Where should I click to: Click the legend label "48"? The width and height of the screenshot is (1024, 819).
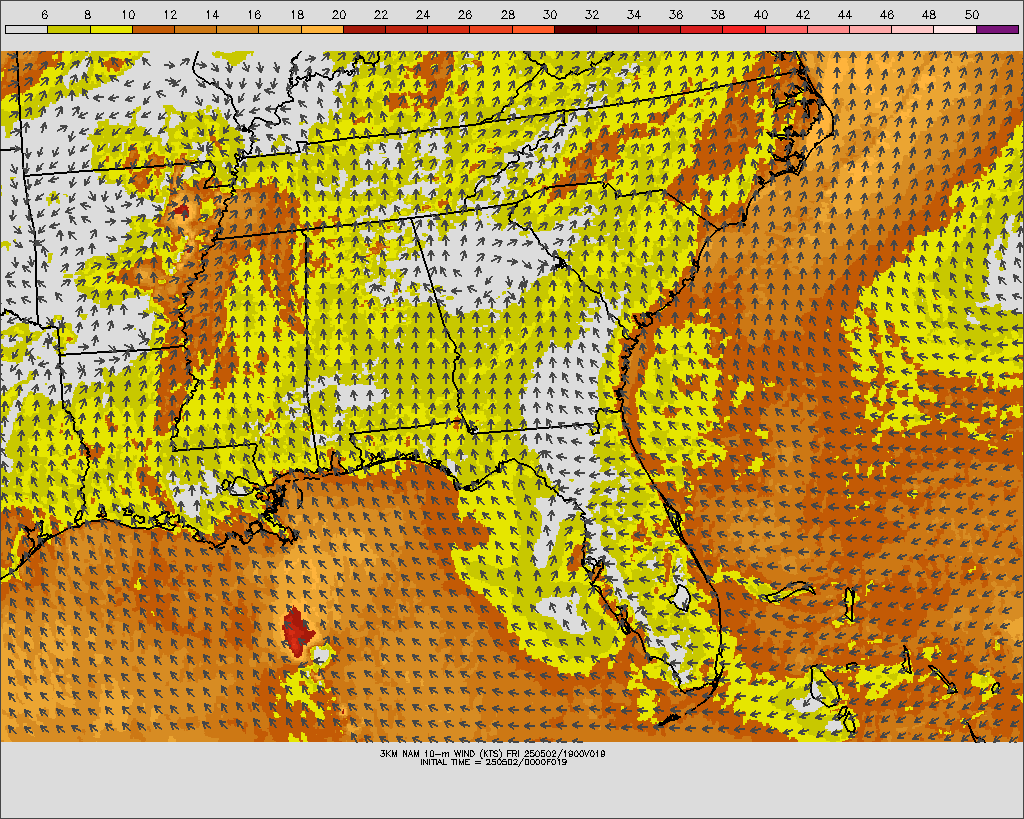929,14
